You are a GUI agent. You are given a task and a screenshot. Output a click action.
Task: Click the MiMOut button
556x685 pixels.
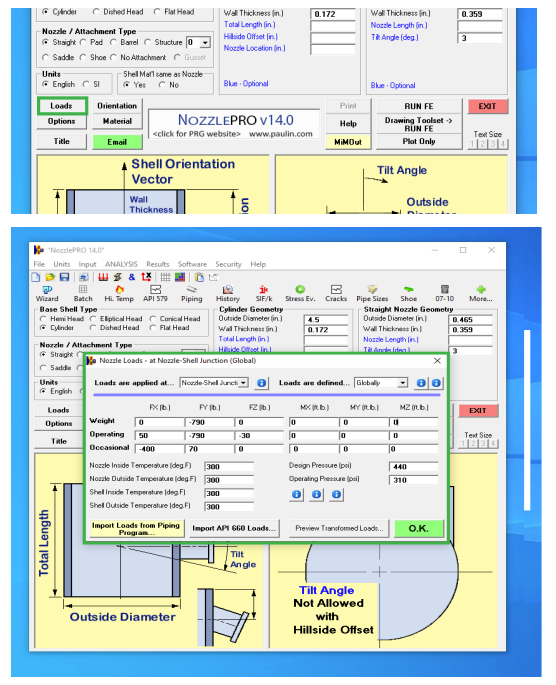click(348, 142)
